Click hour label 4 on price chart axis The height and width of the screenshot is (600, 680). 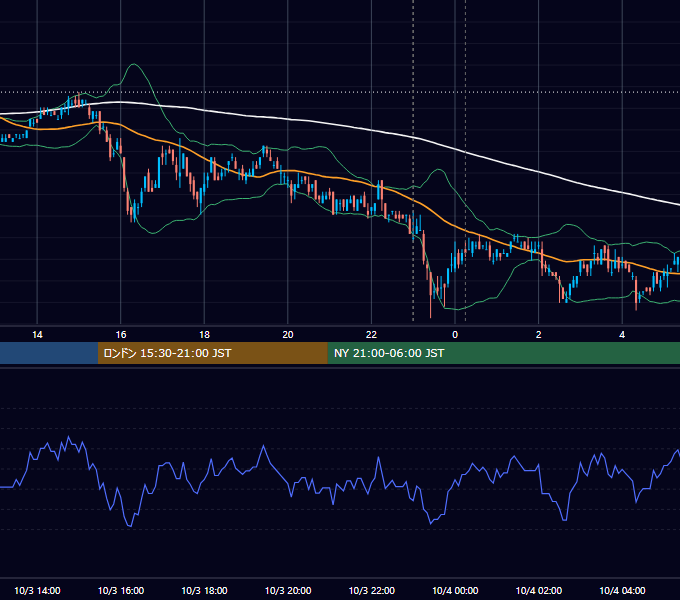622,335
